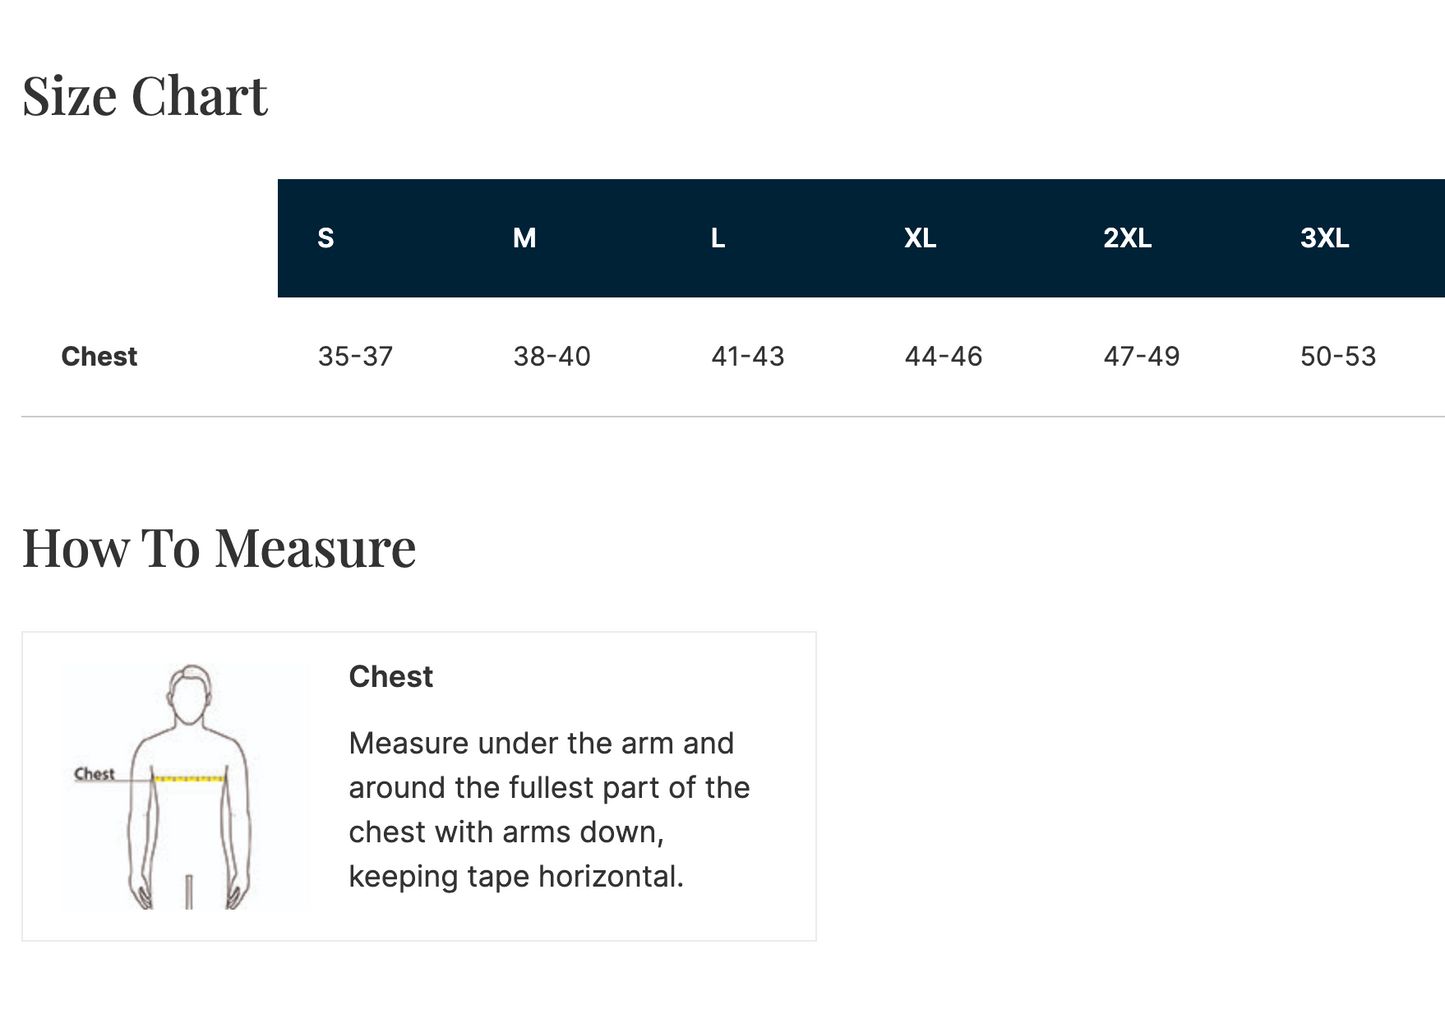This screenshot has width=1445, height=1014.
Task: Click the 38-40 chest measurement cell
Action: 552,356
